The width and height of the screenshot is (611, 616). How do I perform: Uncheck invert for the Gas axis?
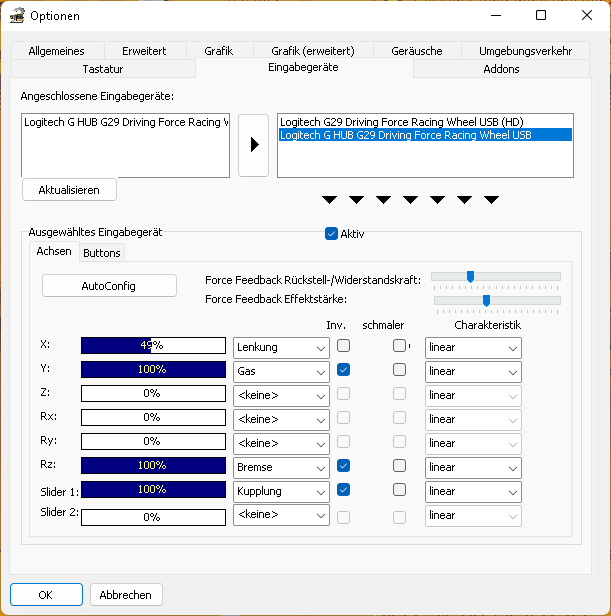pyautogui.click(x=343, y=370)
